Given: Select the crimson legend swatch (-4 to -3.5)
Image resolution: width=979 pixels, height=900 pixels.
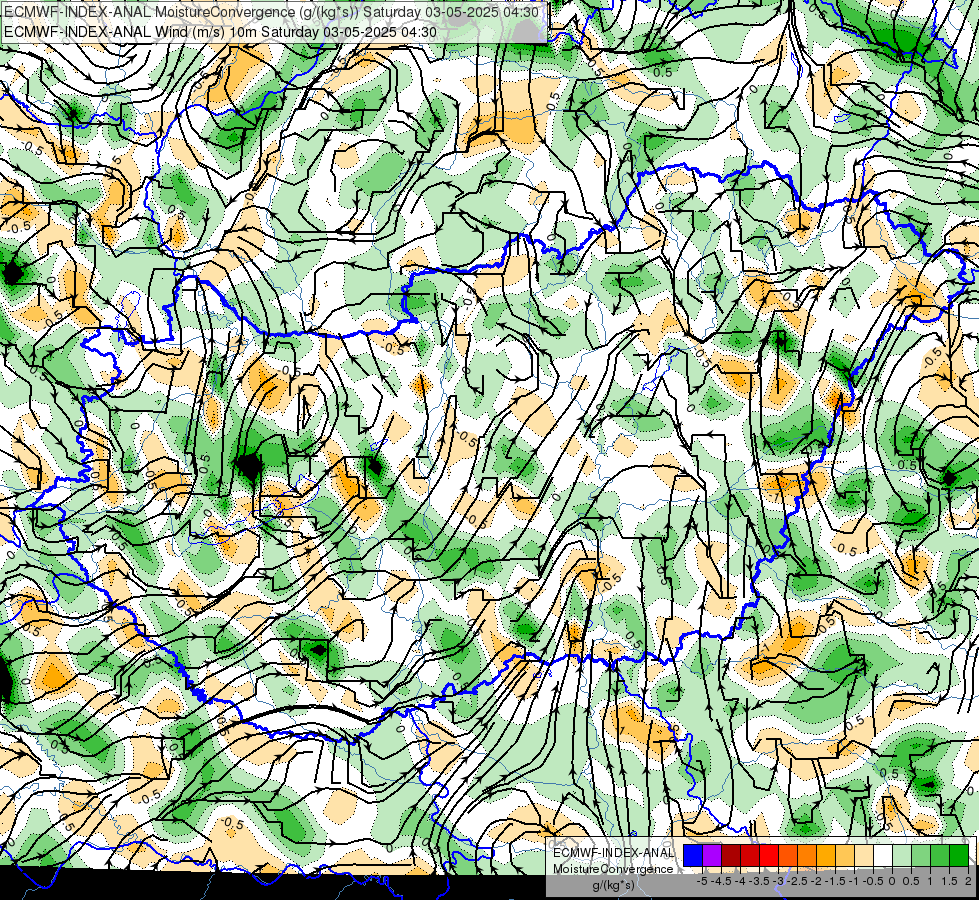Looking at the screenshot, I should 750,855.
